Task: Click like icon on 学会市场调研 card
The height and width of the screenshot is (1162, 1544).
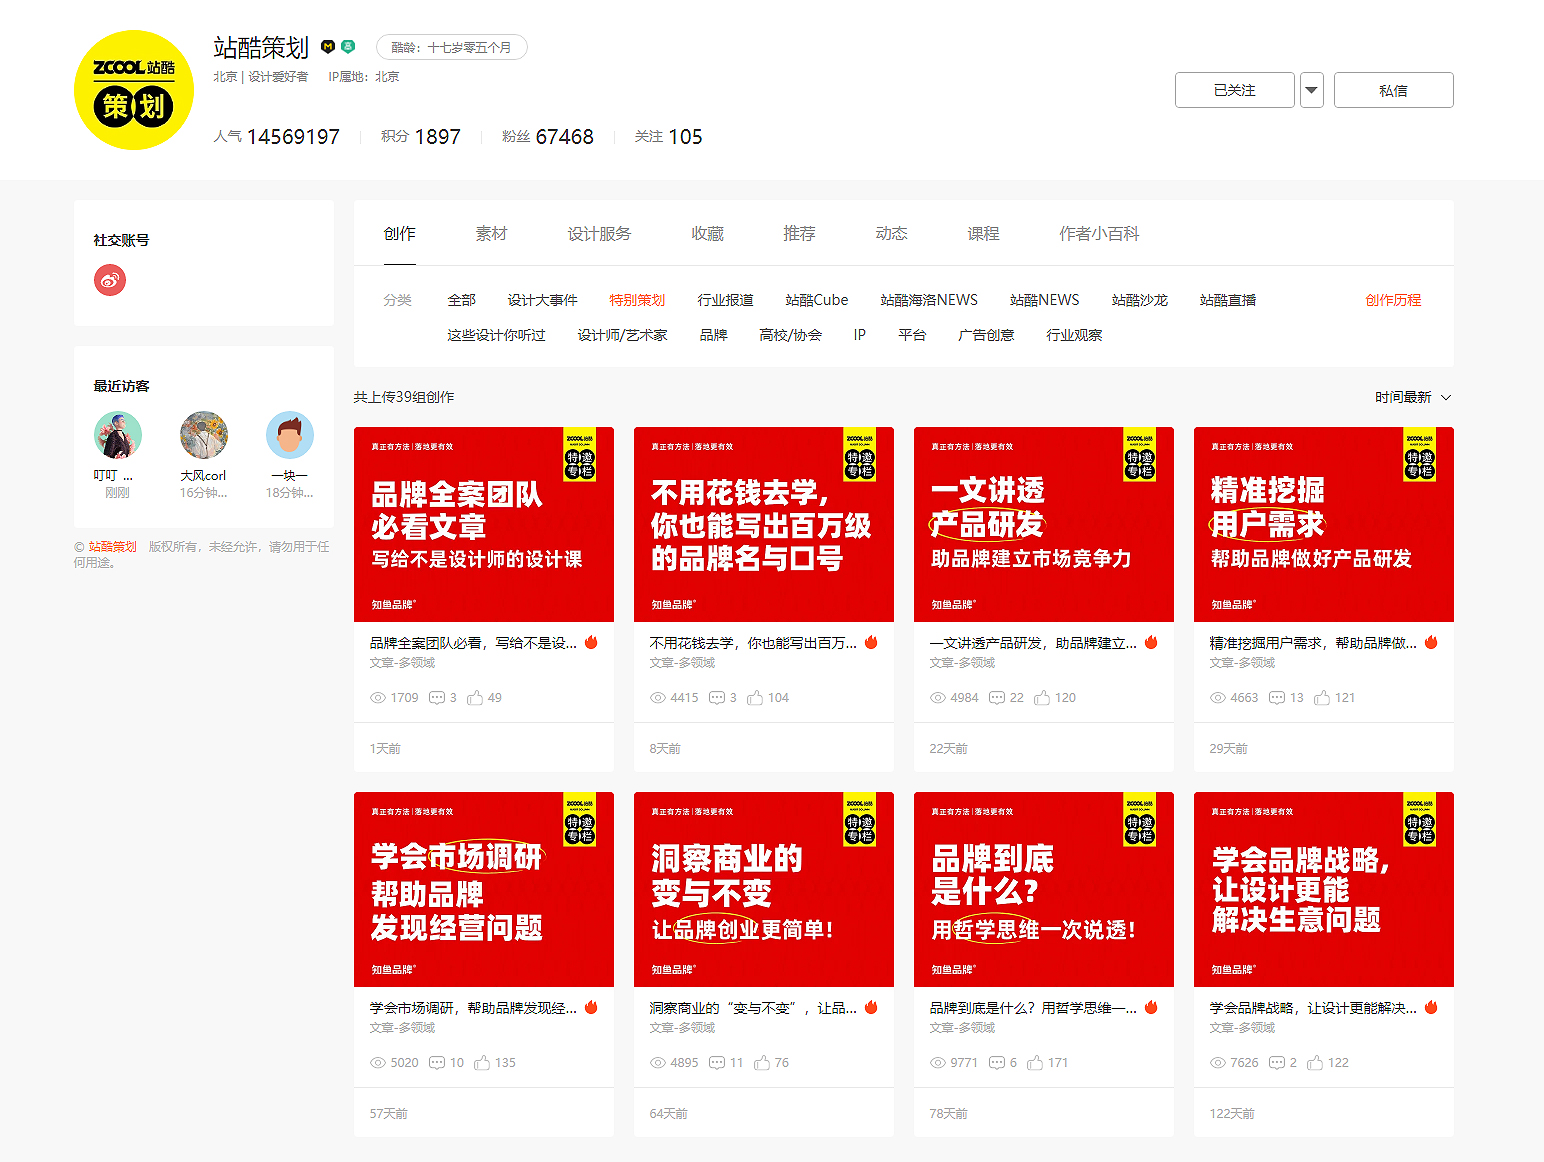Action: tap(482, 1063)
